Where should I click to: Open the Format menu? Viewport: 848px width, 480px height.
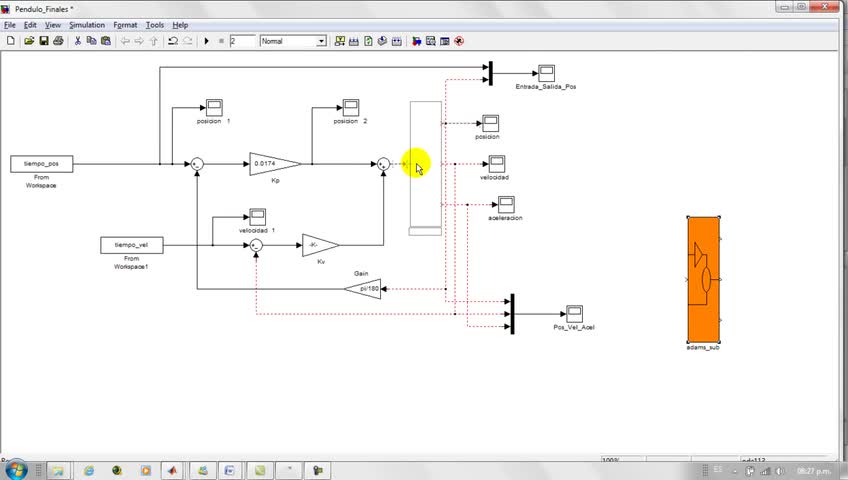tap(125, 25)
